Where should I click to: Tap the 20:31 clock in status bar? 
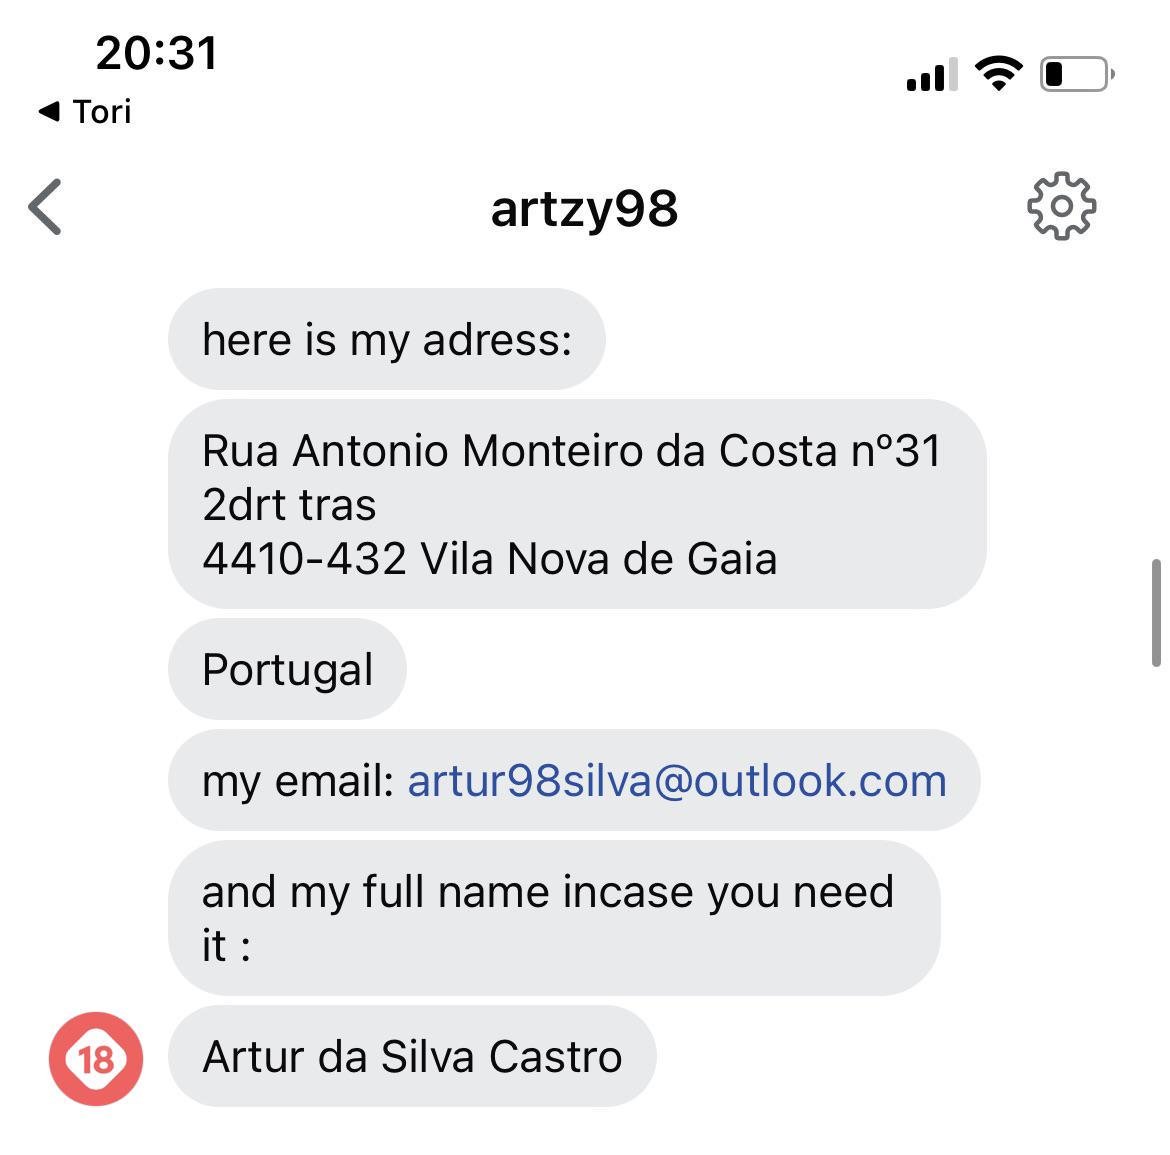pyautogui.click(x=157, y=53)
